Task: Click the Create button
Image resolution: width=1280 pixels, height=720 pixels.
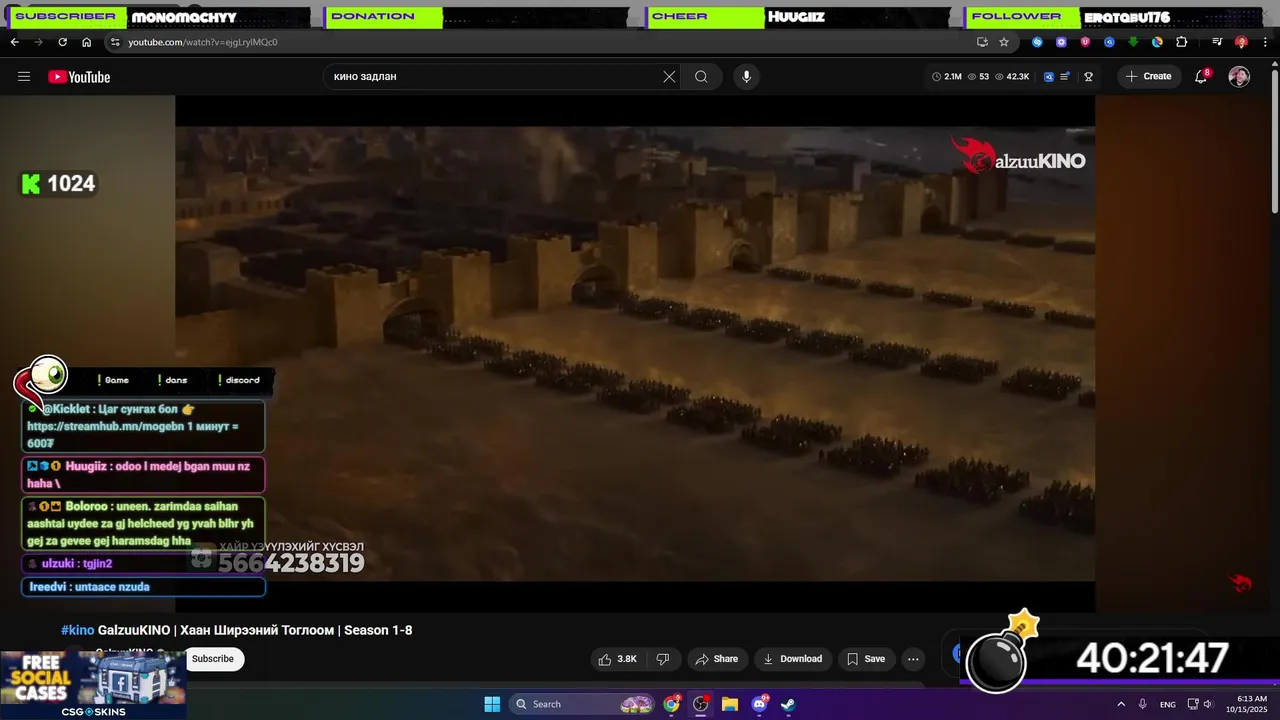Action: click(x=1148, y=77)
